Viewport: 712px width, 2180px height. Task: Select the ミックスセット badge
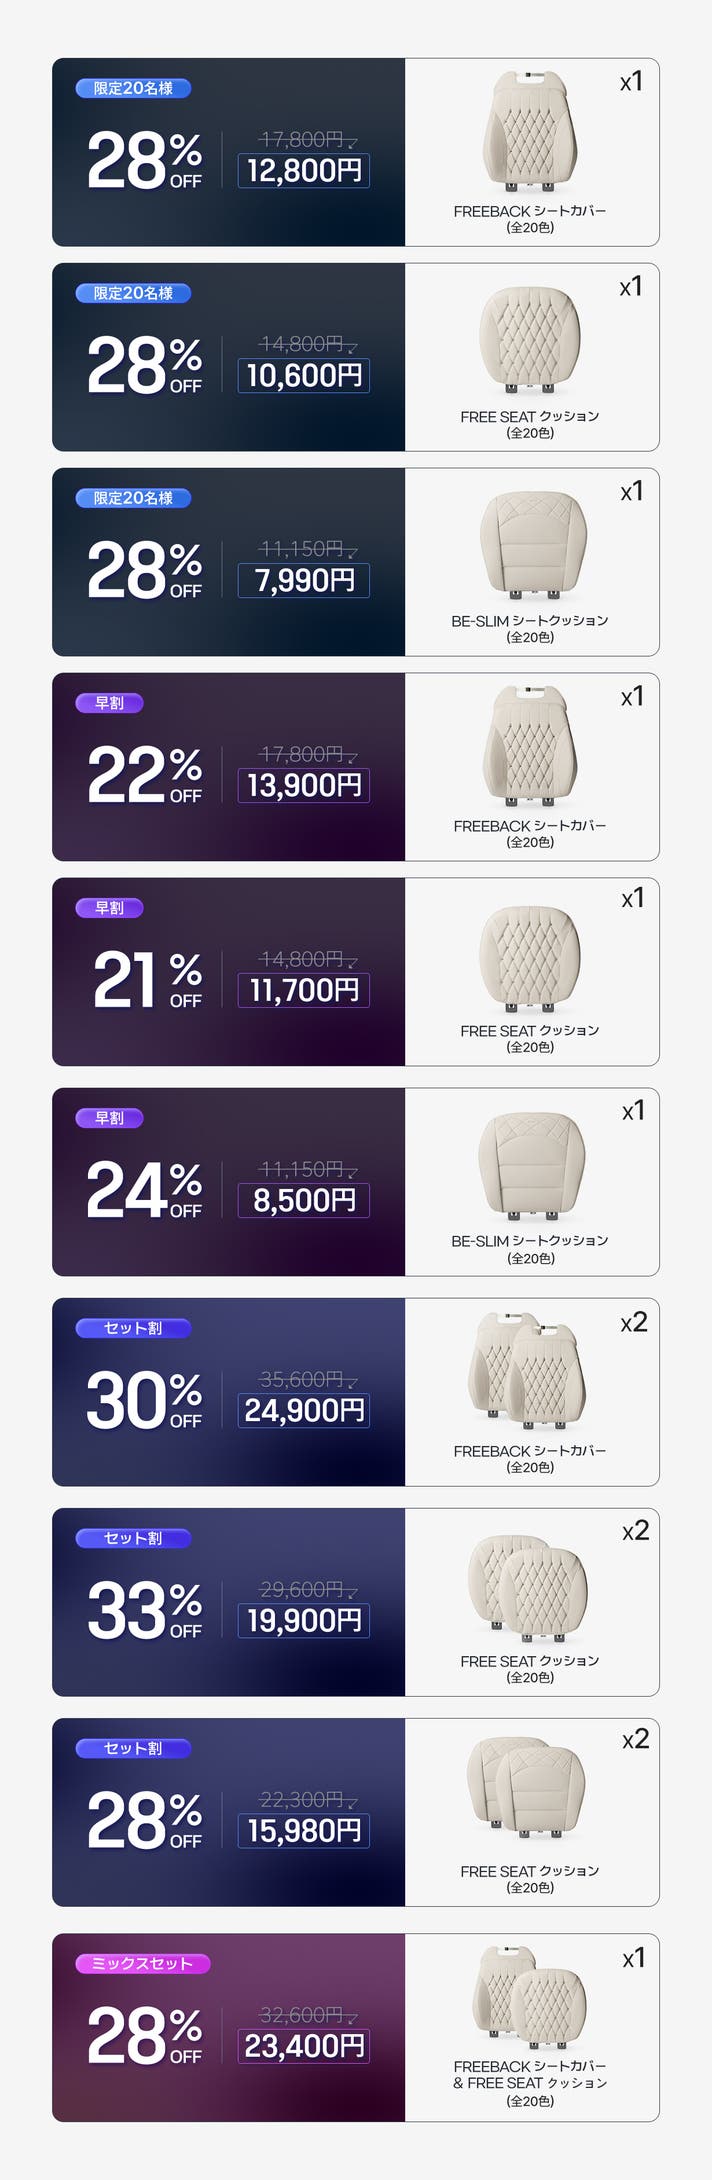click(142, 1963)
